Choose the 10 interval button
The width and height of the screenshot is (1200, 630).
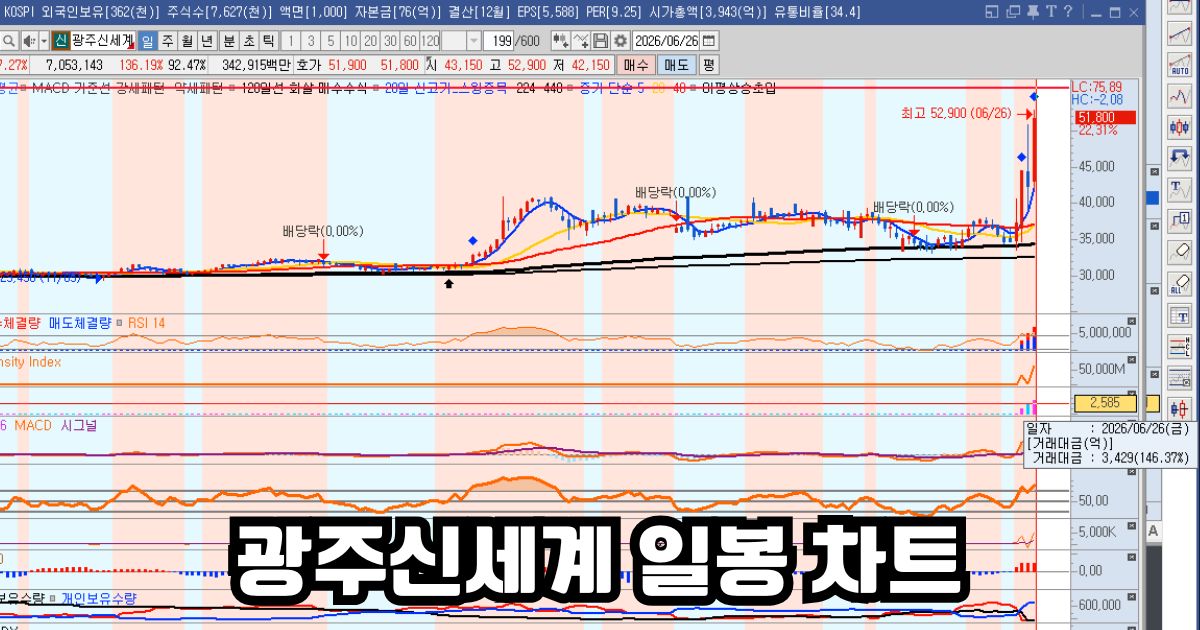[351, 40]
